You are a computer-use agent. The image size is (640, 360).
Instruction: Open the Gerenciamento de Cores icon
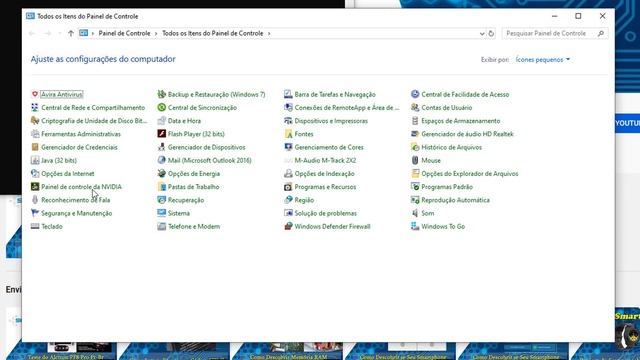pyautogui.click(x=288, y=147)
